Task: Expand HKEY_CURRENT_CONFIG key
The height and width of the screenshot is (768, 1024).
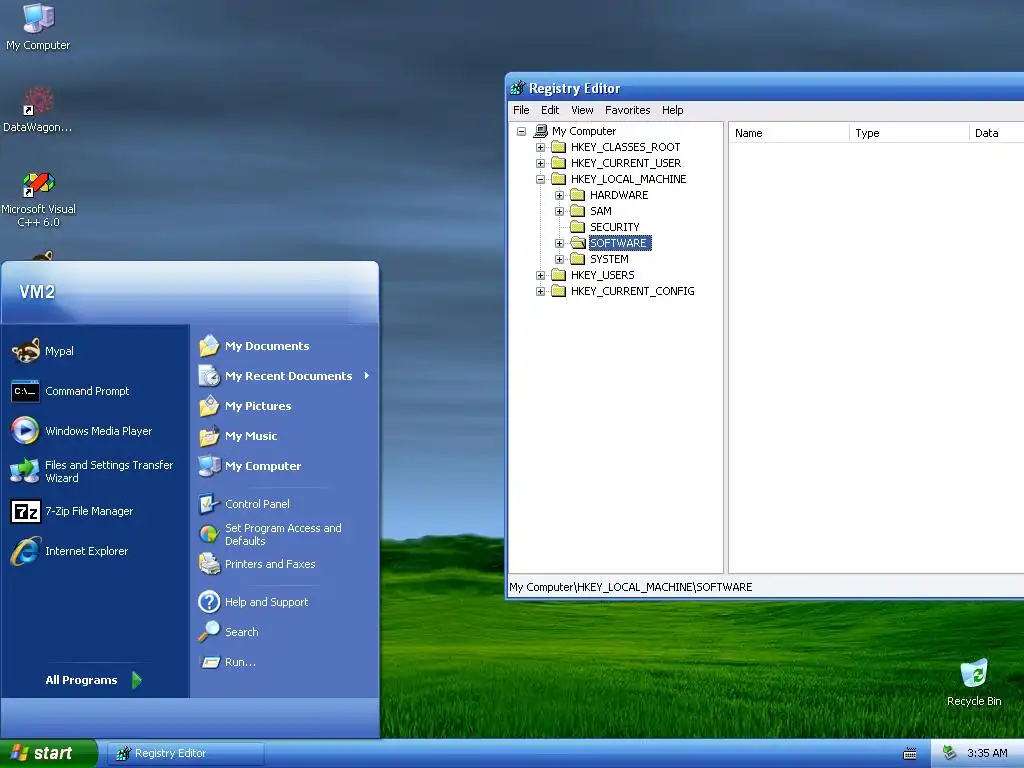Action: point(540,291)
